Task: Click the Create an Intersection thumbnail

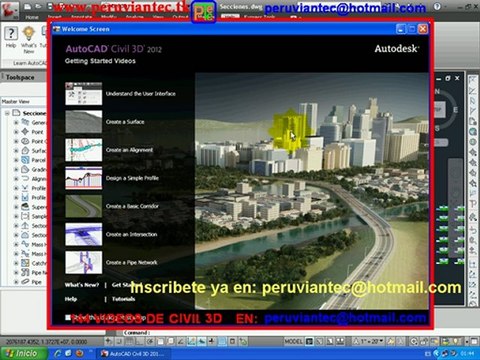Action: pos(84,234)
